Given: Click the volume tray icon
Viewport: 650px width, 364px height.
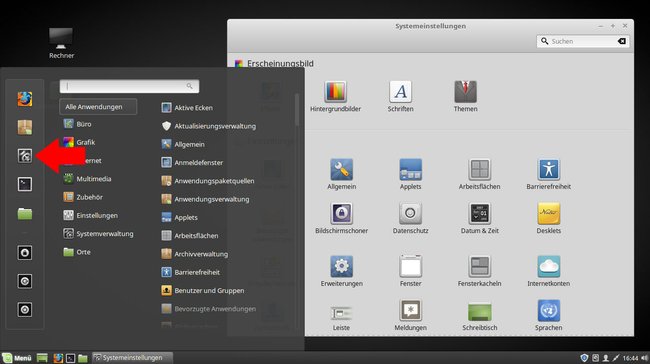Looking at the screenshot, I should pos(644,358).
